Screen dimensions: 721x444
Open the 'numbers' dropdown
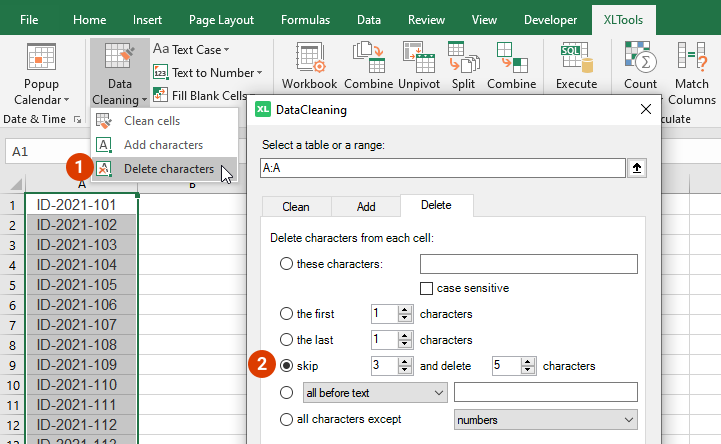[546, 420]
